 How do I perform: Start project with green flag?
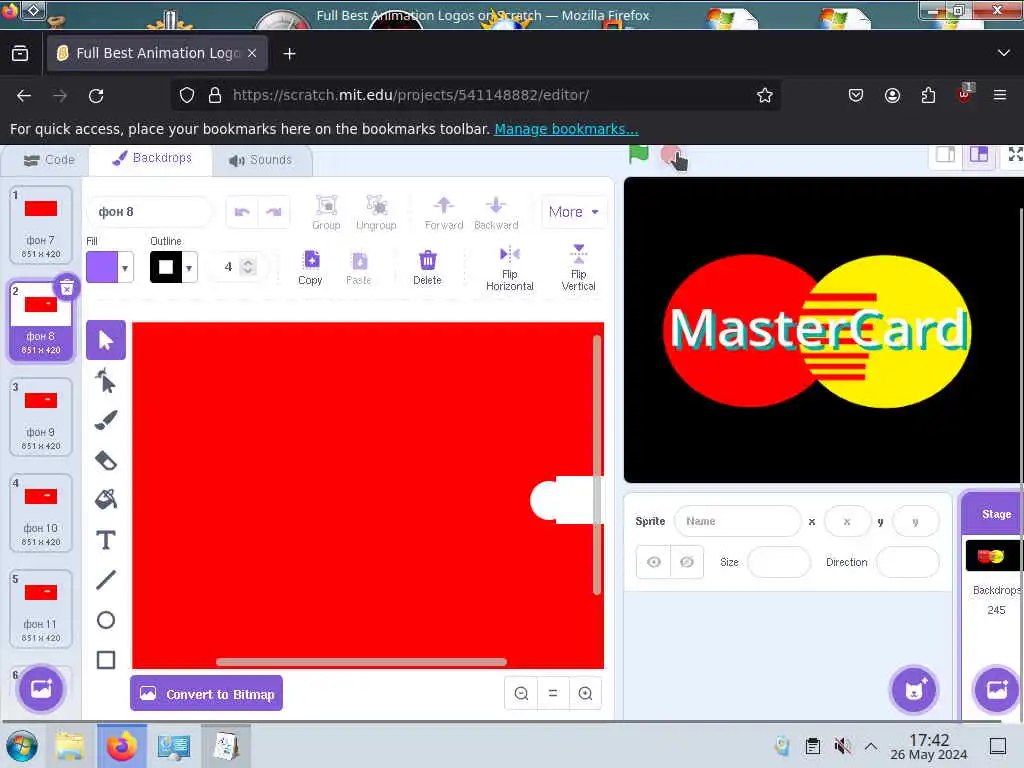coord(639,155)
